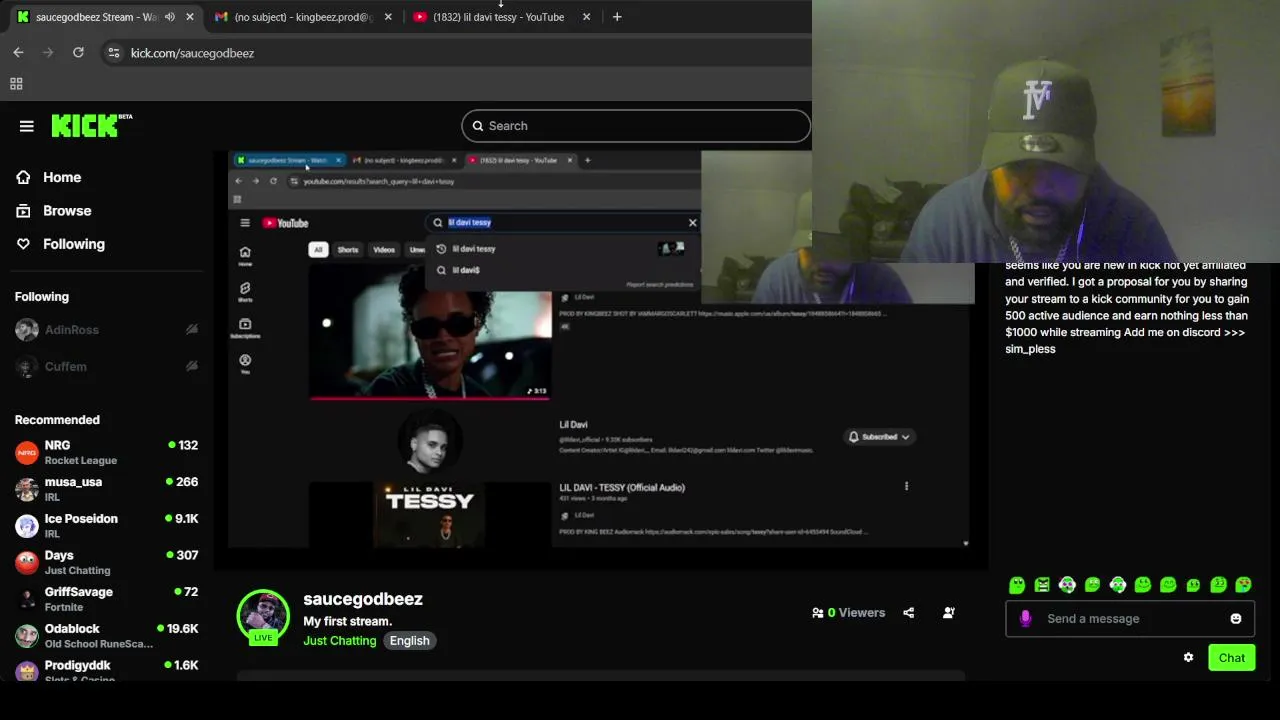This screenshot has height=720, width=1280.
Task: Open GriffSavage Fortnite channel
Action: (x=106, y=599)
